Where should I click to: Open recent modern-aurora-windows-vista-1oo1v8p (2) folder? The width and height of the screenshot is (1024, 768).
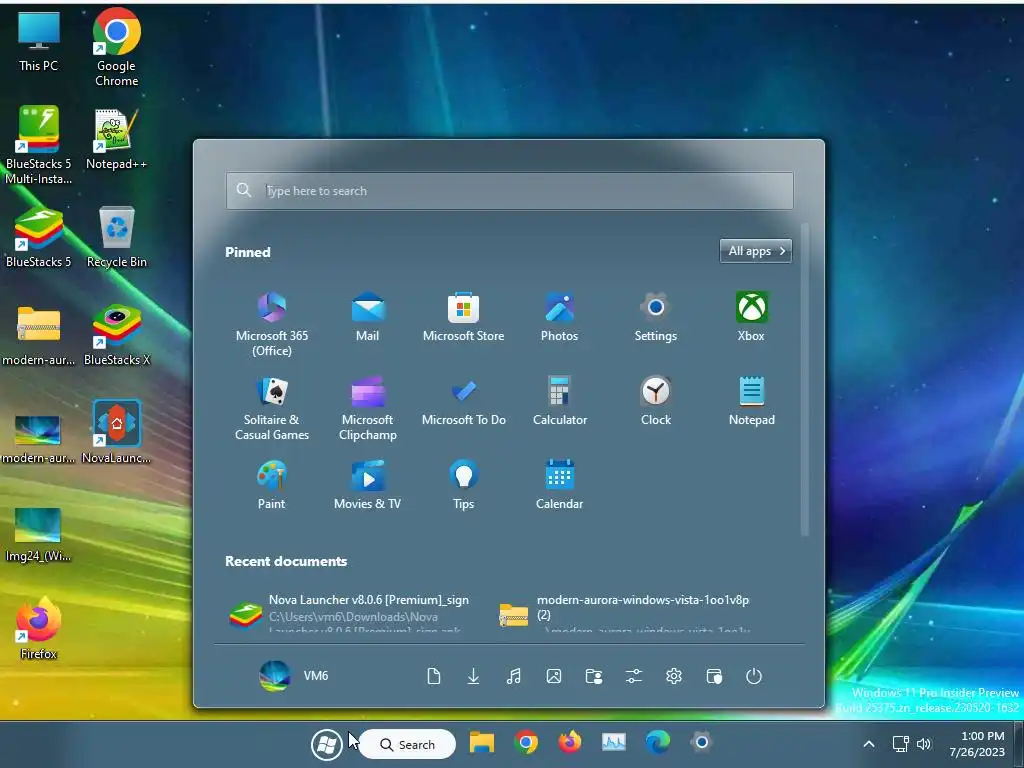[627, 612]
